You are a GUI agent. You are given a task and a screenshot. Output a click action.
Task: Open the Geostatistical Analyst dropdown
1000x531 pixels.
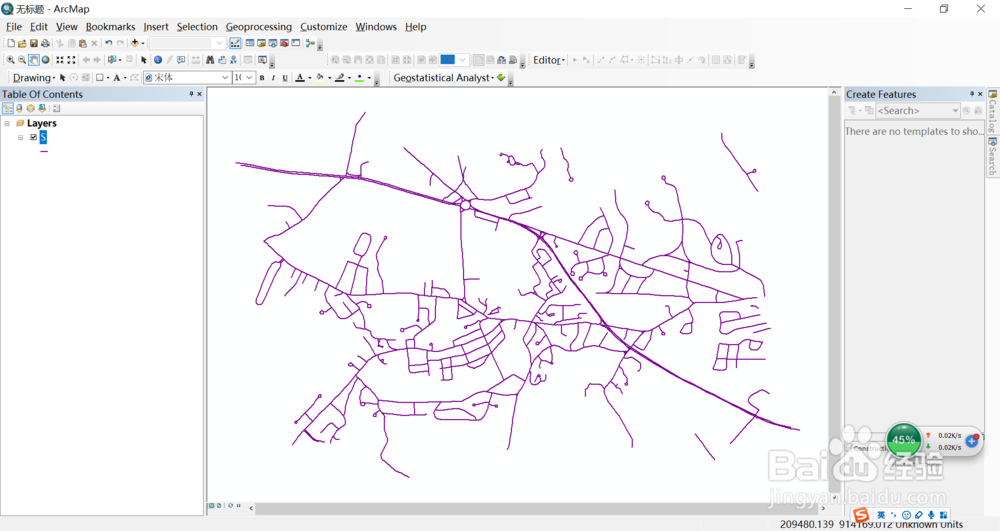click(443, 78)
